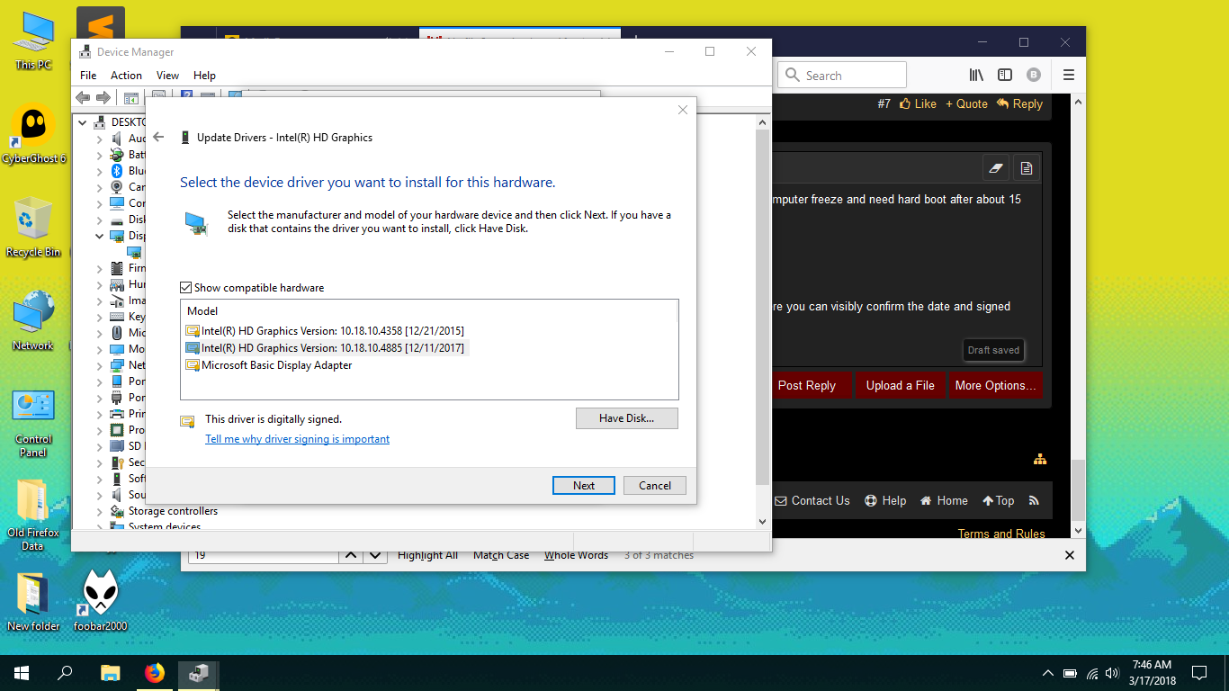The height and width of the screenshot is (691, 1229).
Task: Collapse the DESKTOP root node
Action: pyautogui.click(x=83, y=122)
